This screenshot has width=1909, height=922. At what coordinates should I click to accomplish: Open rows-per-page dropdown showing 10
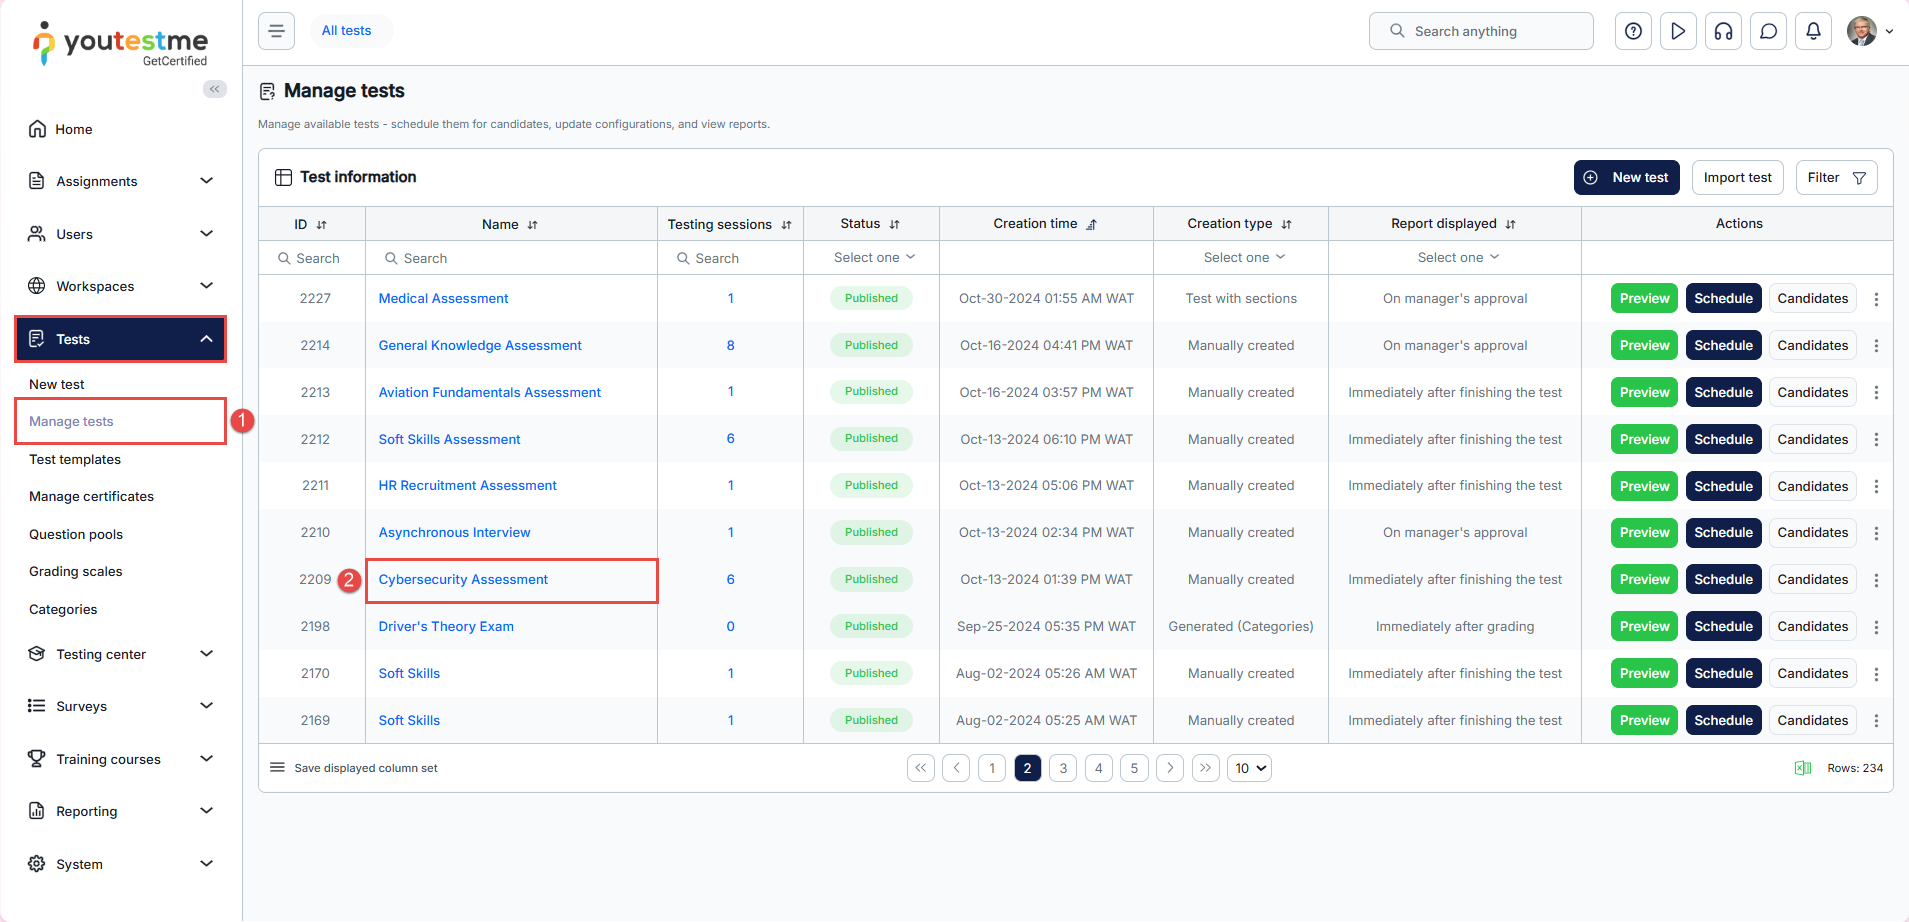1249,768
